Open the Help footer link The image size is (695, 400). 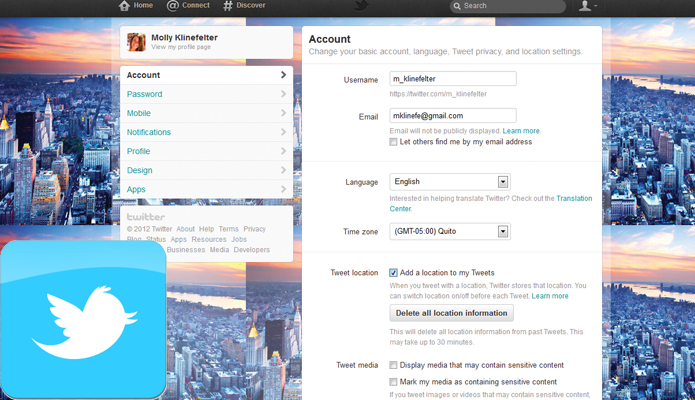tap(207, 229)
